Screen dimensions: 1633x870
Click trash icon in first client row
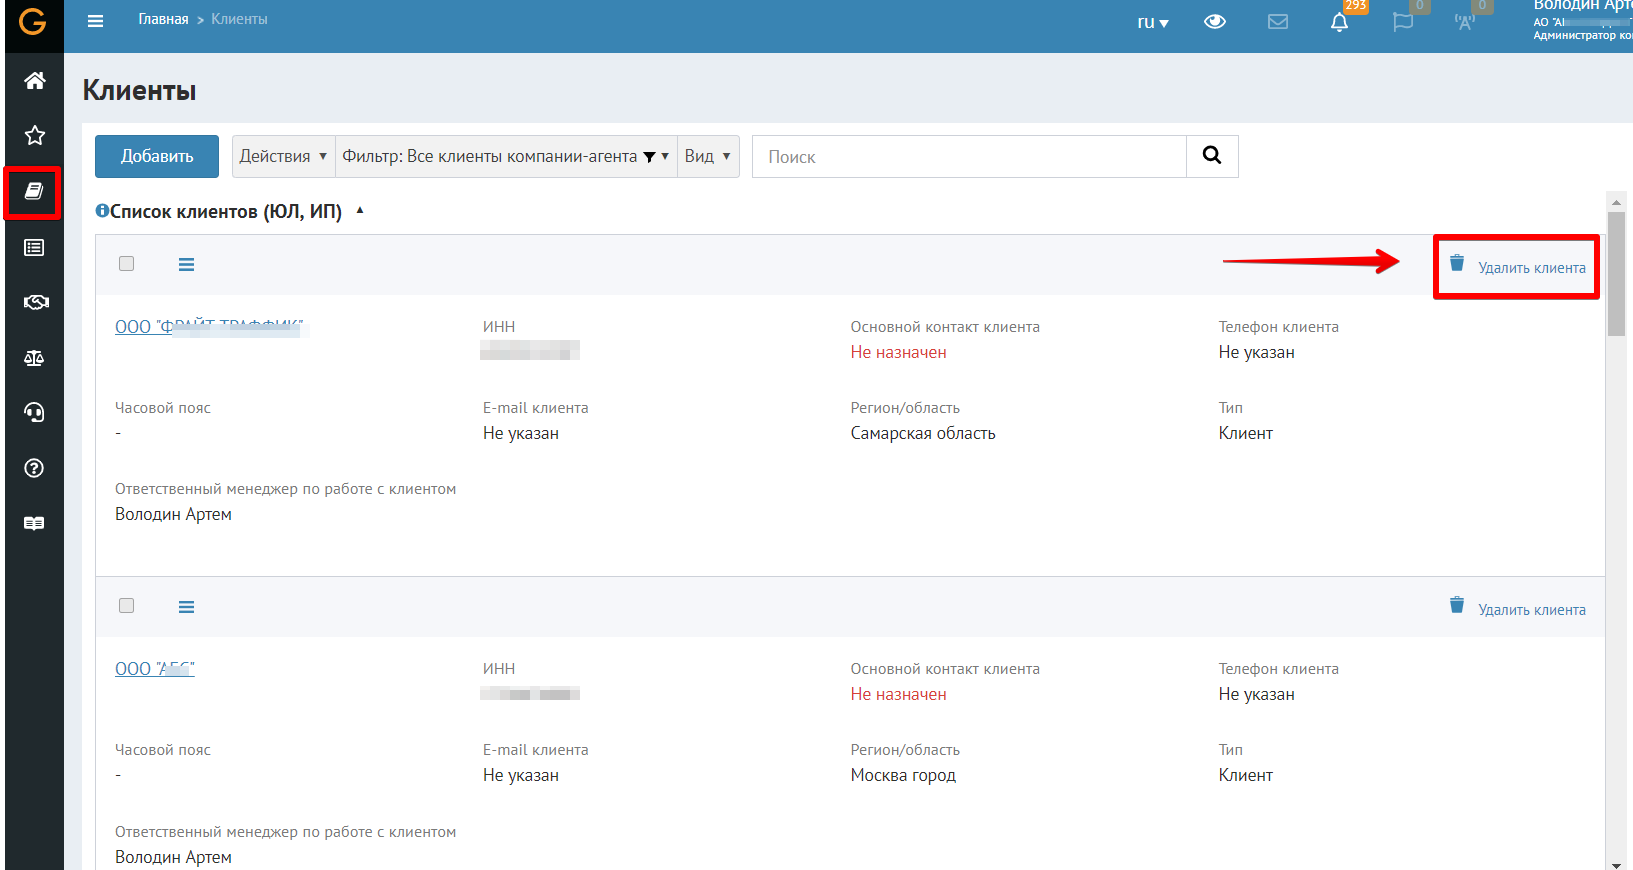[1457, 263]
